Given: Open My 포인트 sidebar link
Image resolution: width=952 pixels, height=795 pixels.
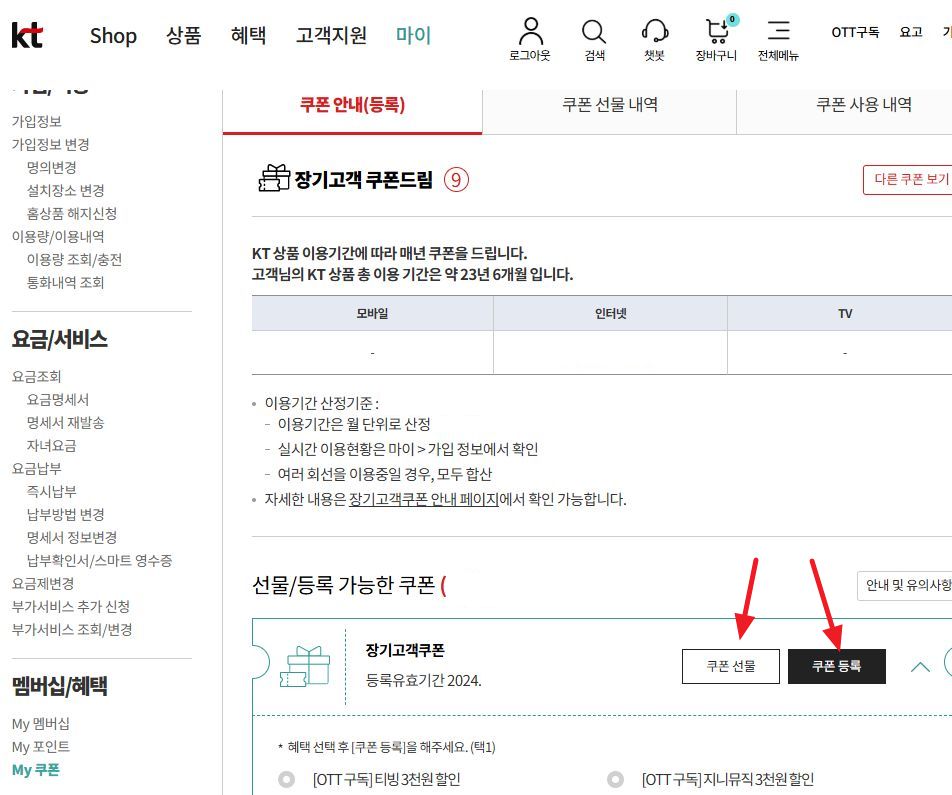Looking at the screenshot, I should [41, 747].
